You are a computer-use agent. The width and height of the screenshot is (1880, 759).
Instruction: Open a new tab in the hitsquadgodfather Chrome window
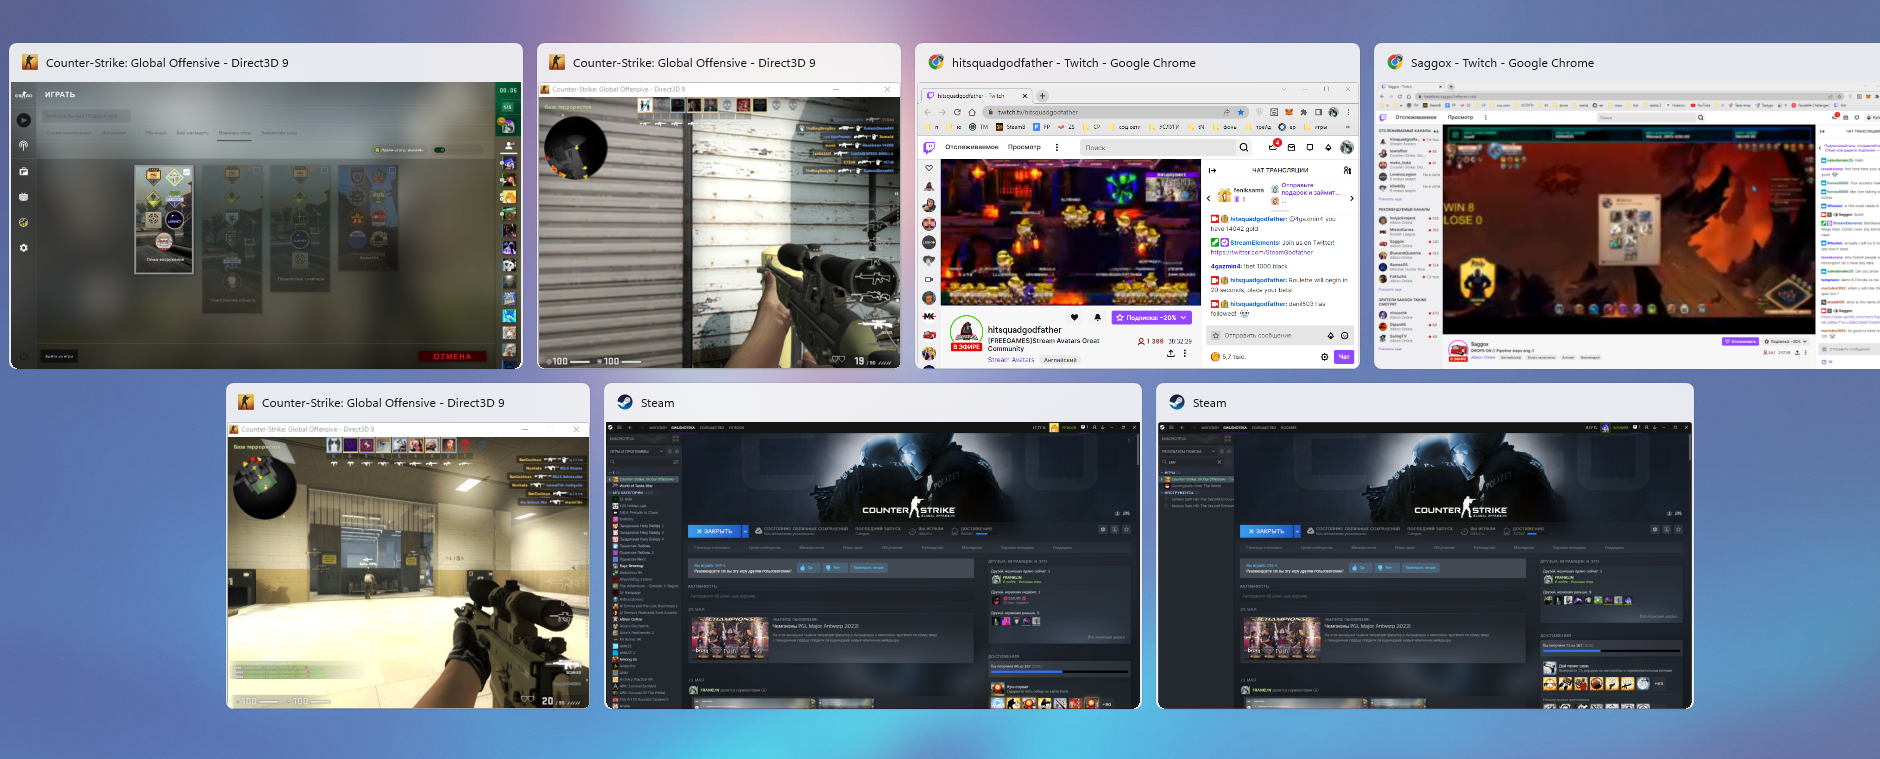1042,96
